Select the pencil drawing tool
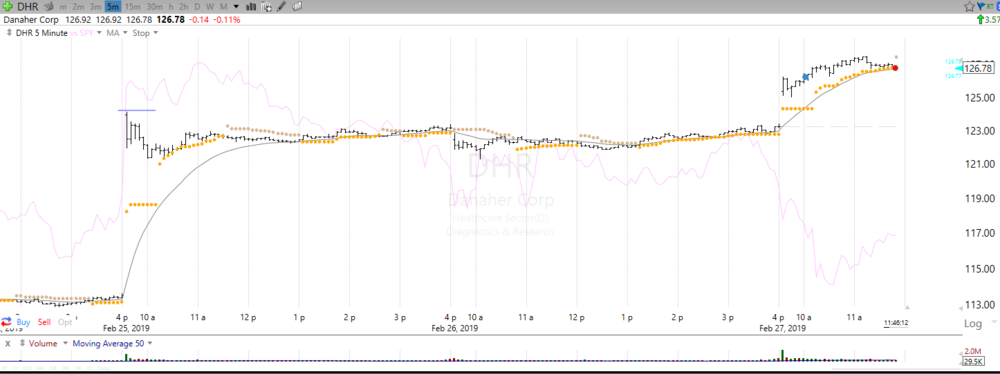Screen dimensions: 1000x374 coord(281,7)
